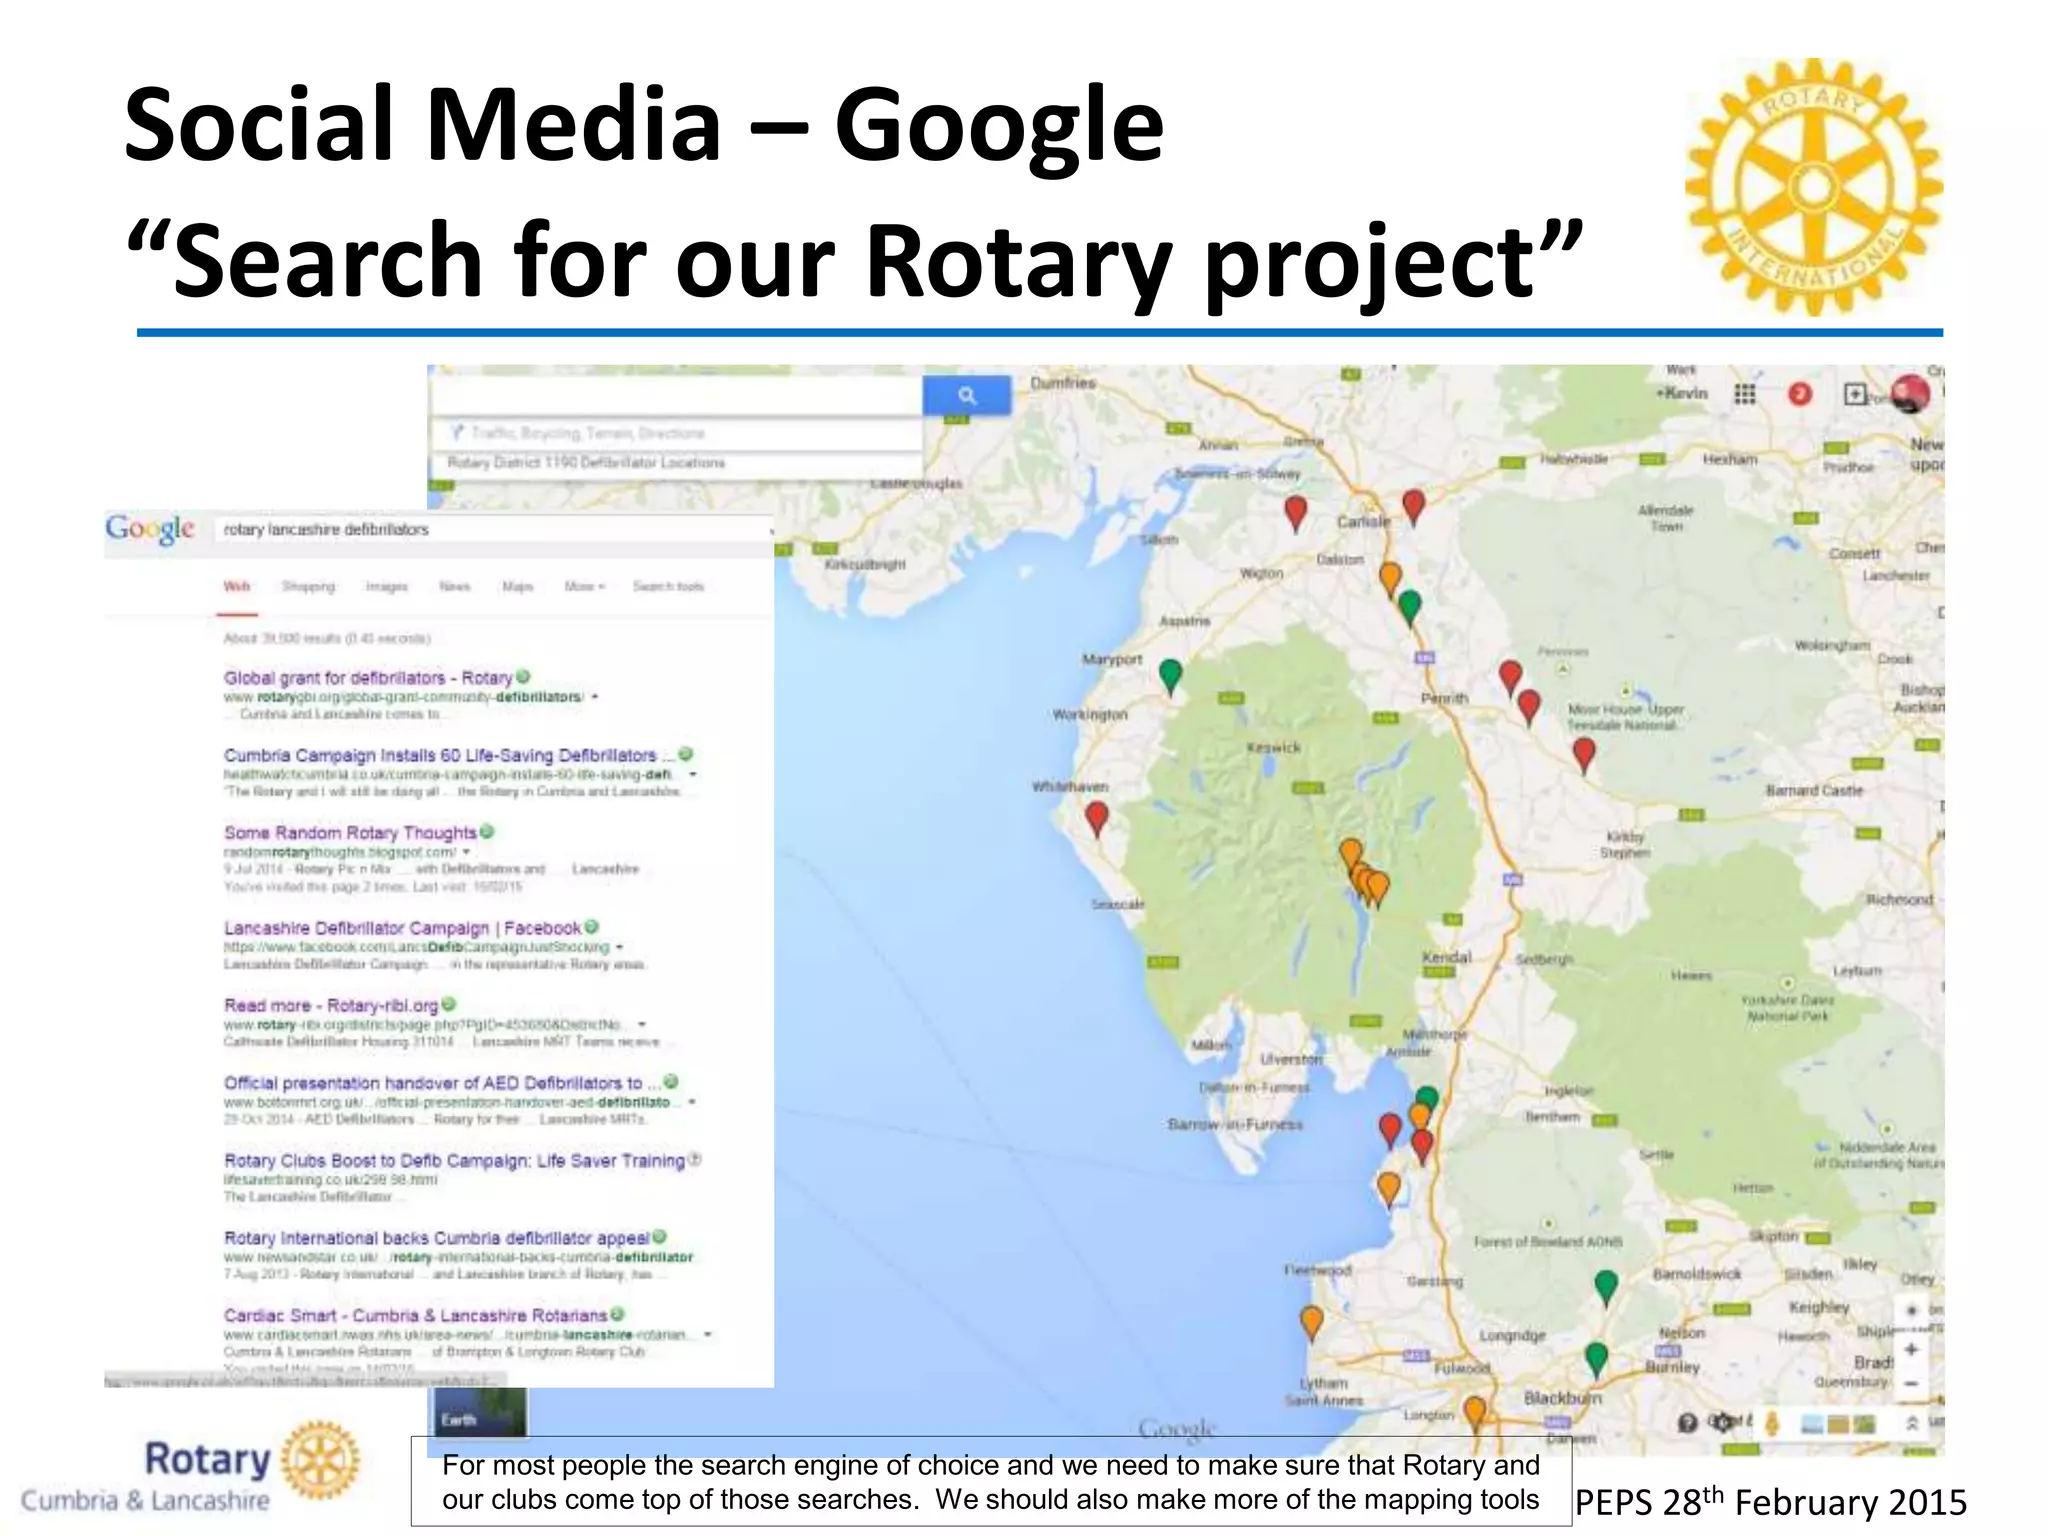Select the blue imagery thumbnail in map bar
2048x1536 pixels.
click(1812, 1423)
